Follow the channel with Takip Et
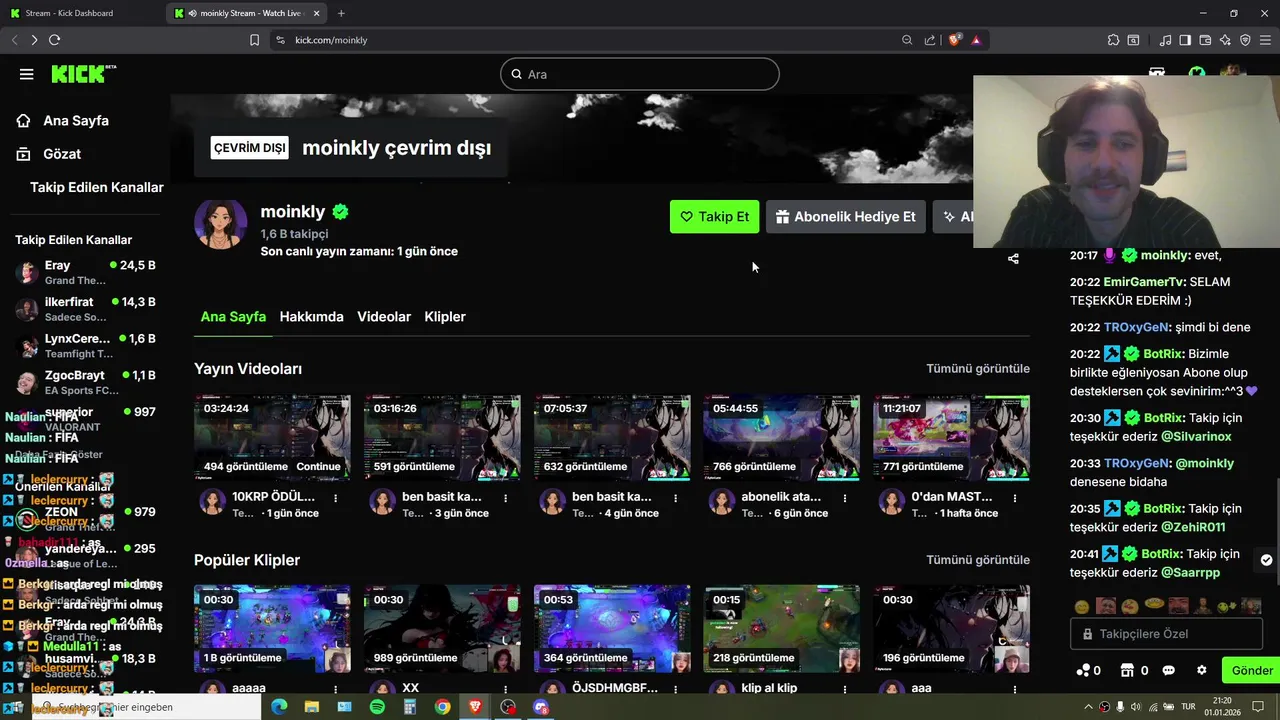 [x=714, y=217]
